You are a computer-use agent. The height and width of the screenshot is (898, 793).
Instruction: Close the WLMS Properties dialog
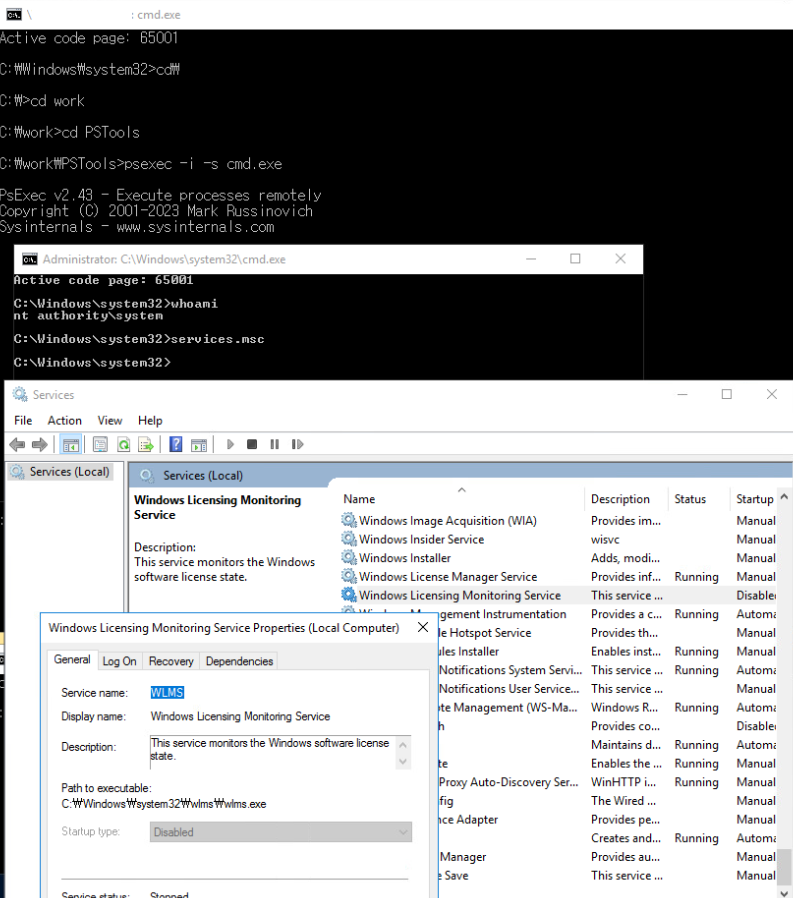pyautogui.click(x=423, y=627)
